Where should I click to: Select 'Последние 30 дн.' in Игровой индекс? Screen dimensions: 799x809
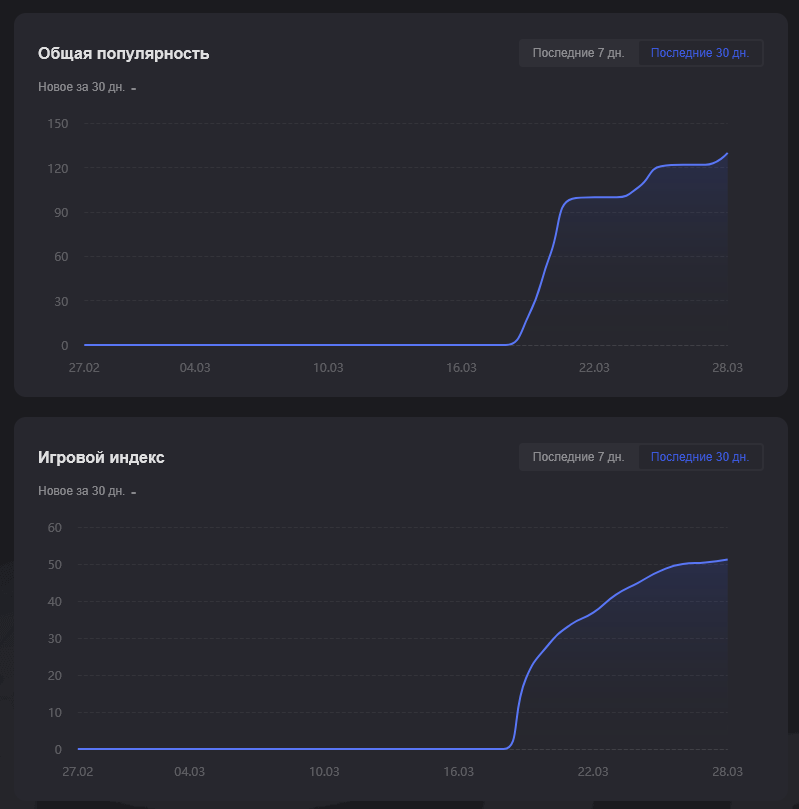[x=700, y=457]
